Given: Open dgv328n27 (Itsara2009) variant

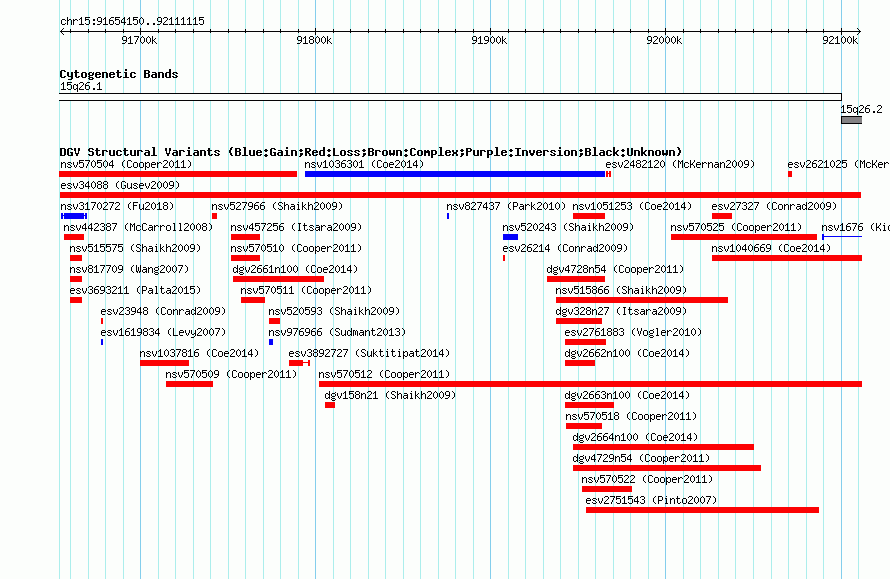Looking at the screenshot, I should coord(622,312).
